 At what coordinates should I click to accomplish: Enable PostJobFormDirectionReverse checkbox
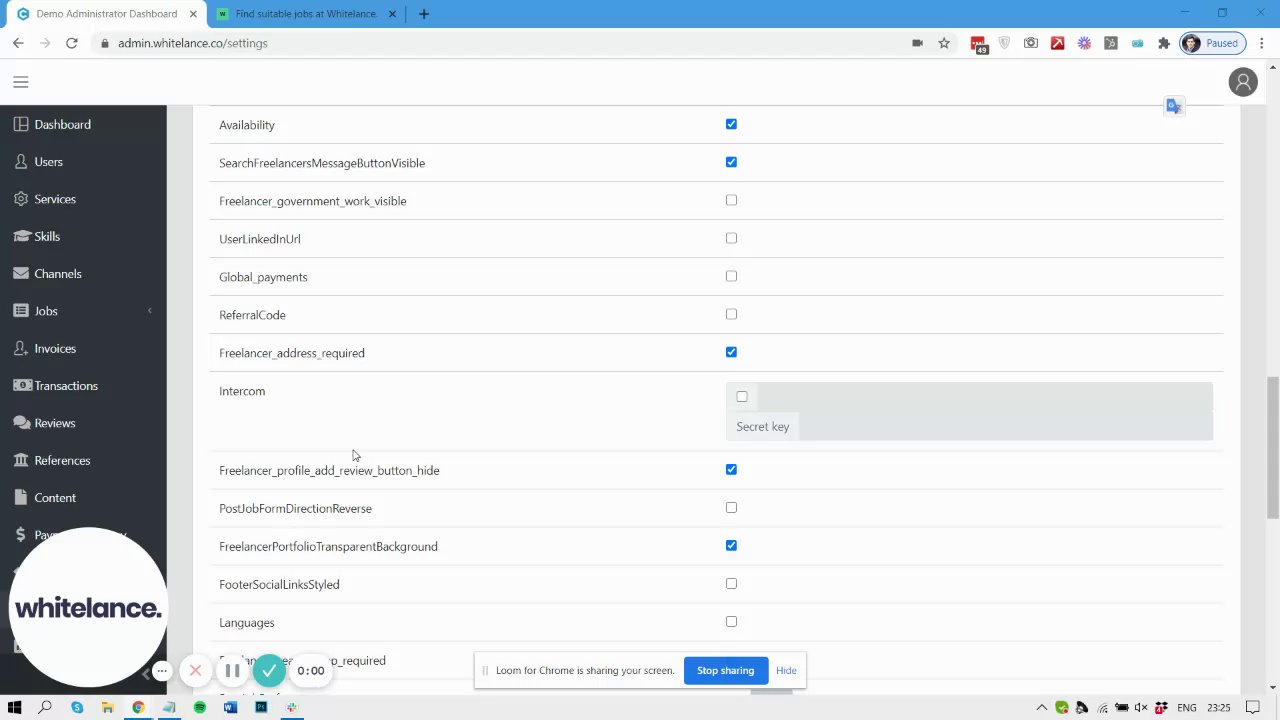click(x=731, y=507)
